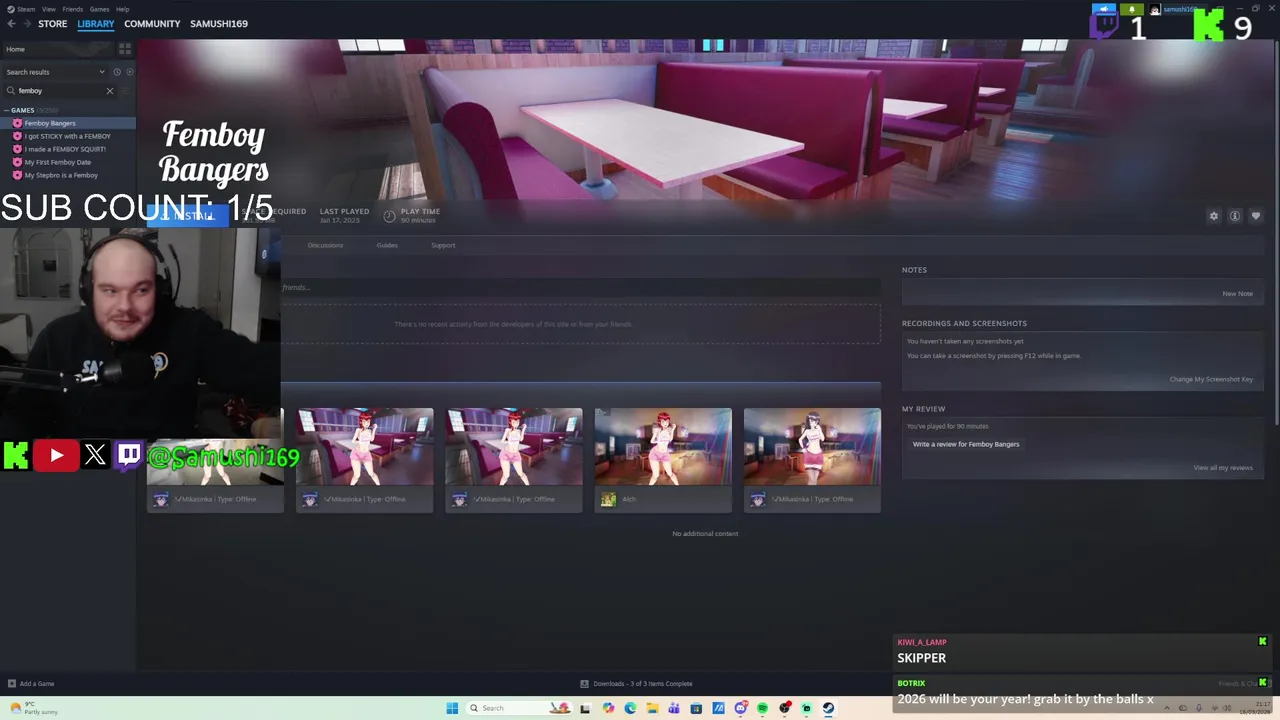Open Discord from the taskbar
The height and width of the screenshot is (720, 1280).
point(740,708)
